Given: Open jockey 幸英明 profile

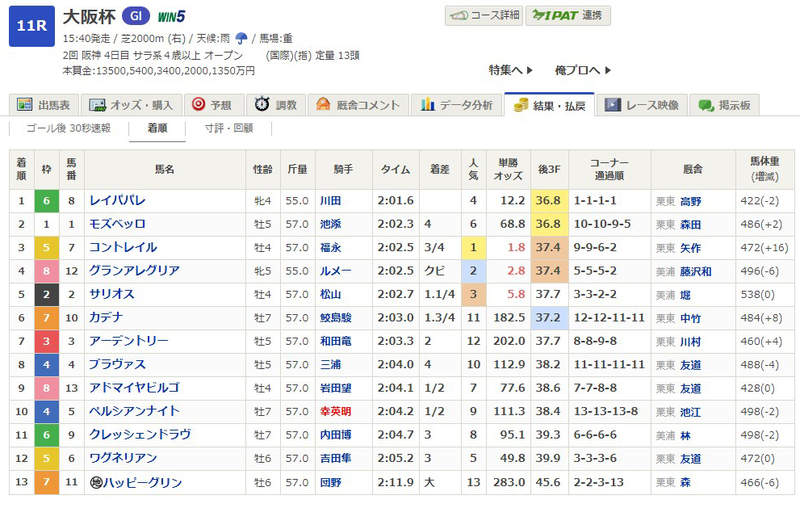Looking at the screenshot, I should (335, 412).
